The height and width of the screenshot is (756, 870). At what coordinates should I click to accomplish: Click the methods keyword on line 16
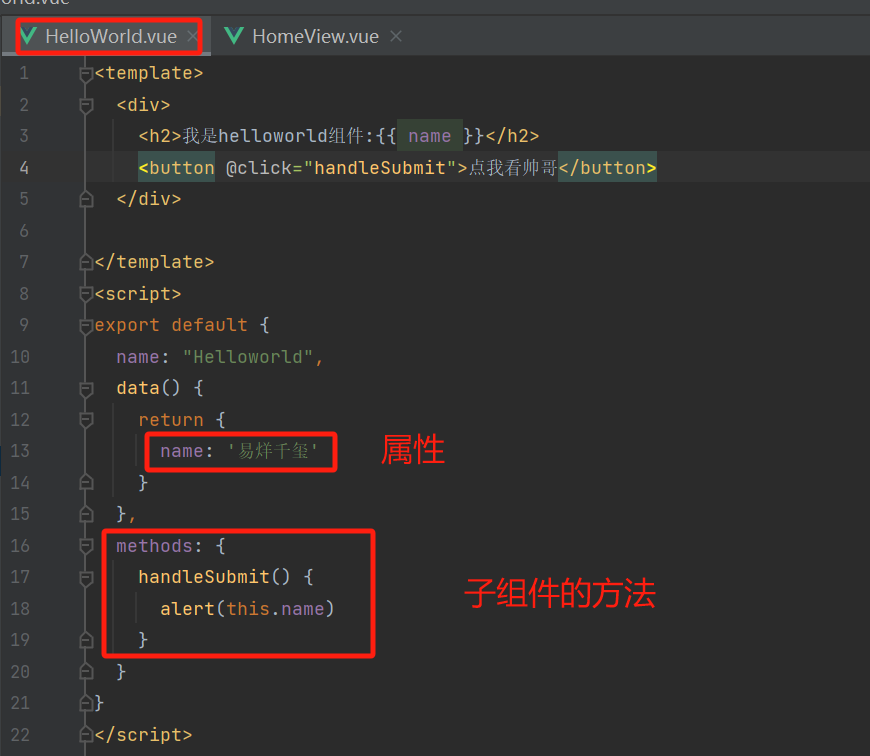(154, 546)
